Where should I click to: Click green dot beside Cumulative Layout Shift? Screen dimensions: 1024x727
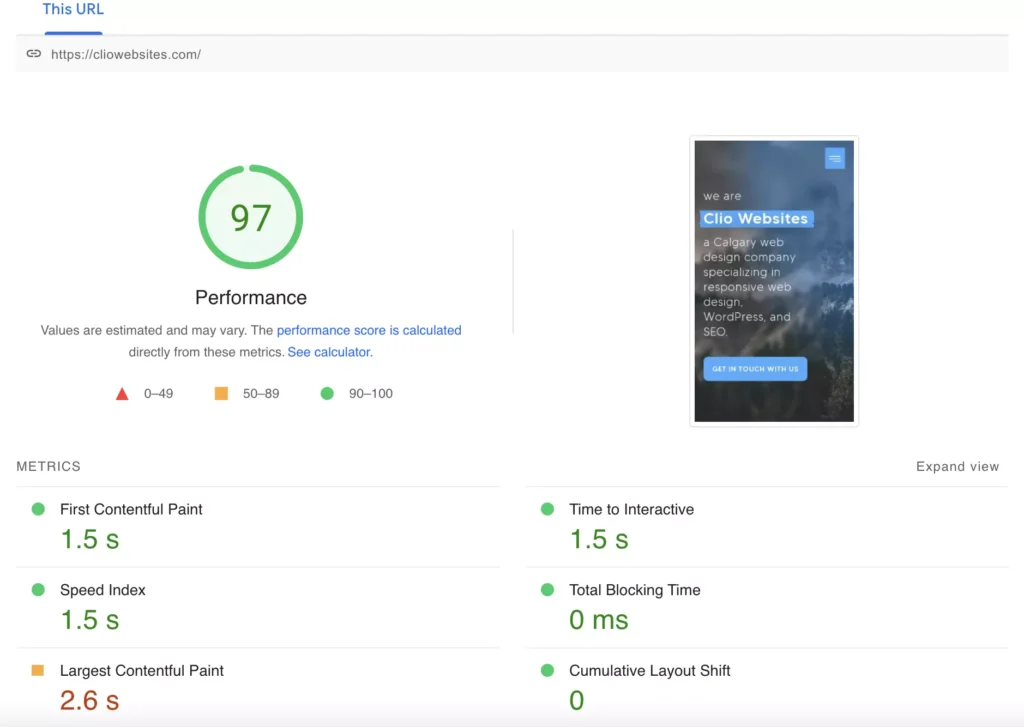[x=547, y=670]
